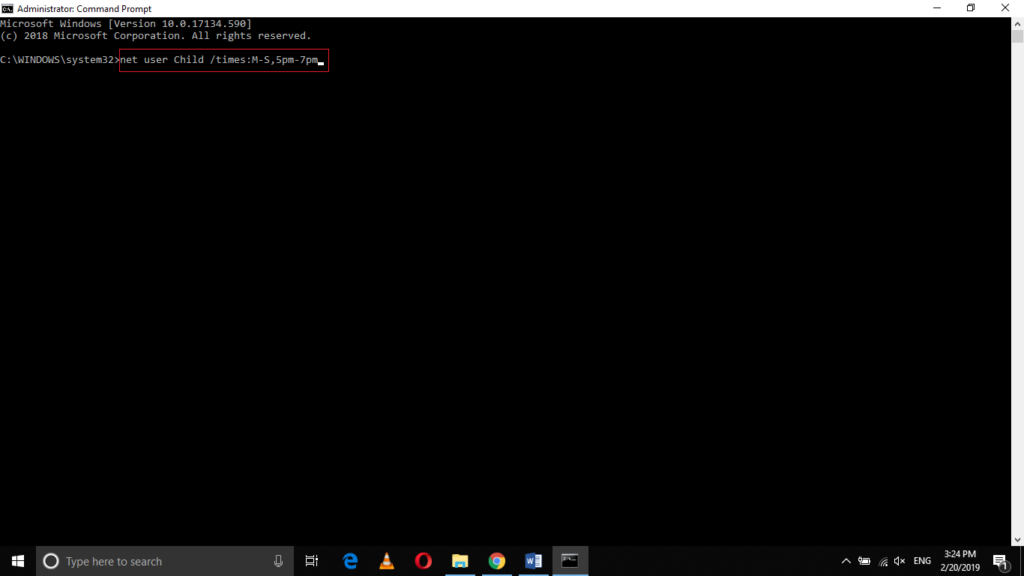Close the Command Prompt window
Viewport: 1024px width, 576px height.
(x=1005, y=8)
